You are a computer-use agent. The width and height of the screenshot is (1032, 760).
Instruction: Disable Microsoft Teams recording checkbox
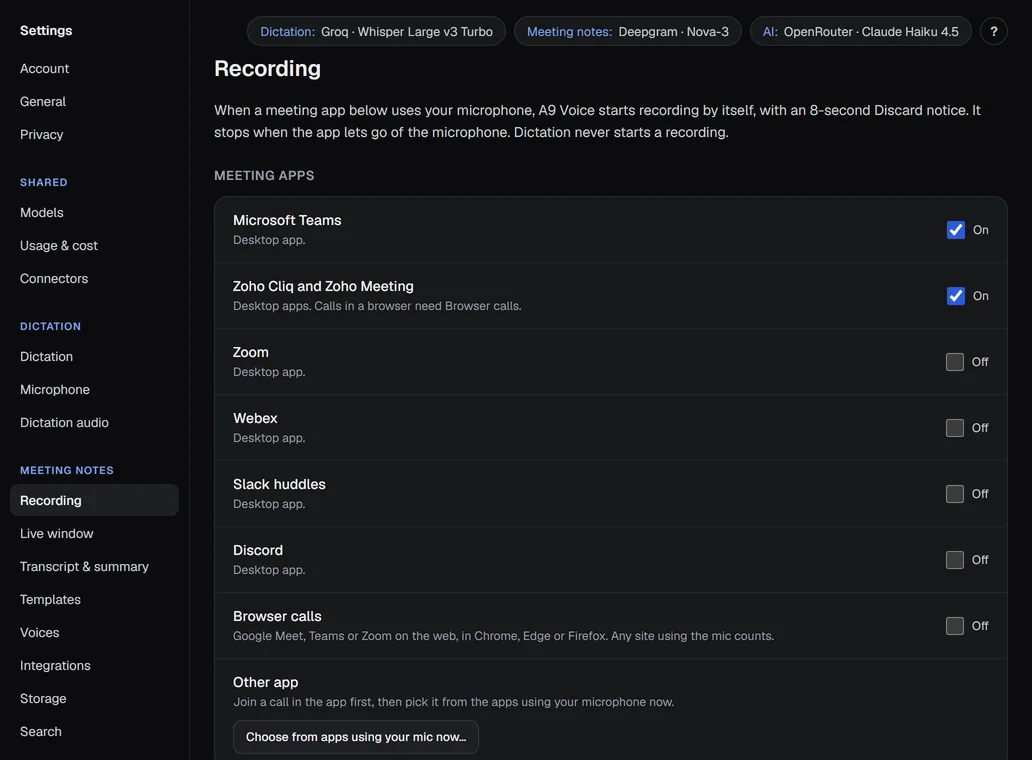[x=955, y=230]
